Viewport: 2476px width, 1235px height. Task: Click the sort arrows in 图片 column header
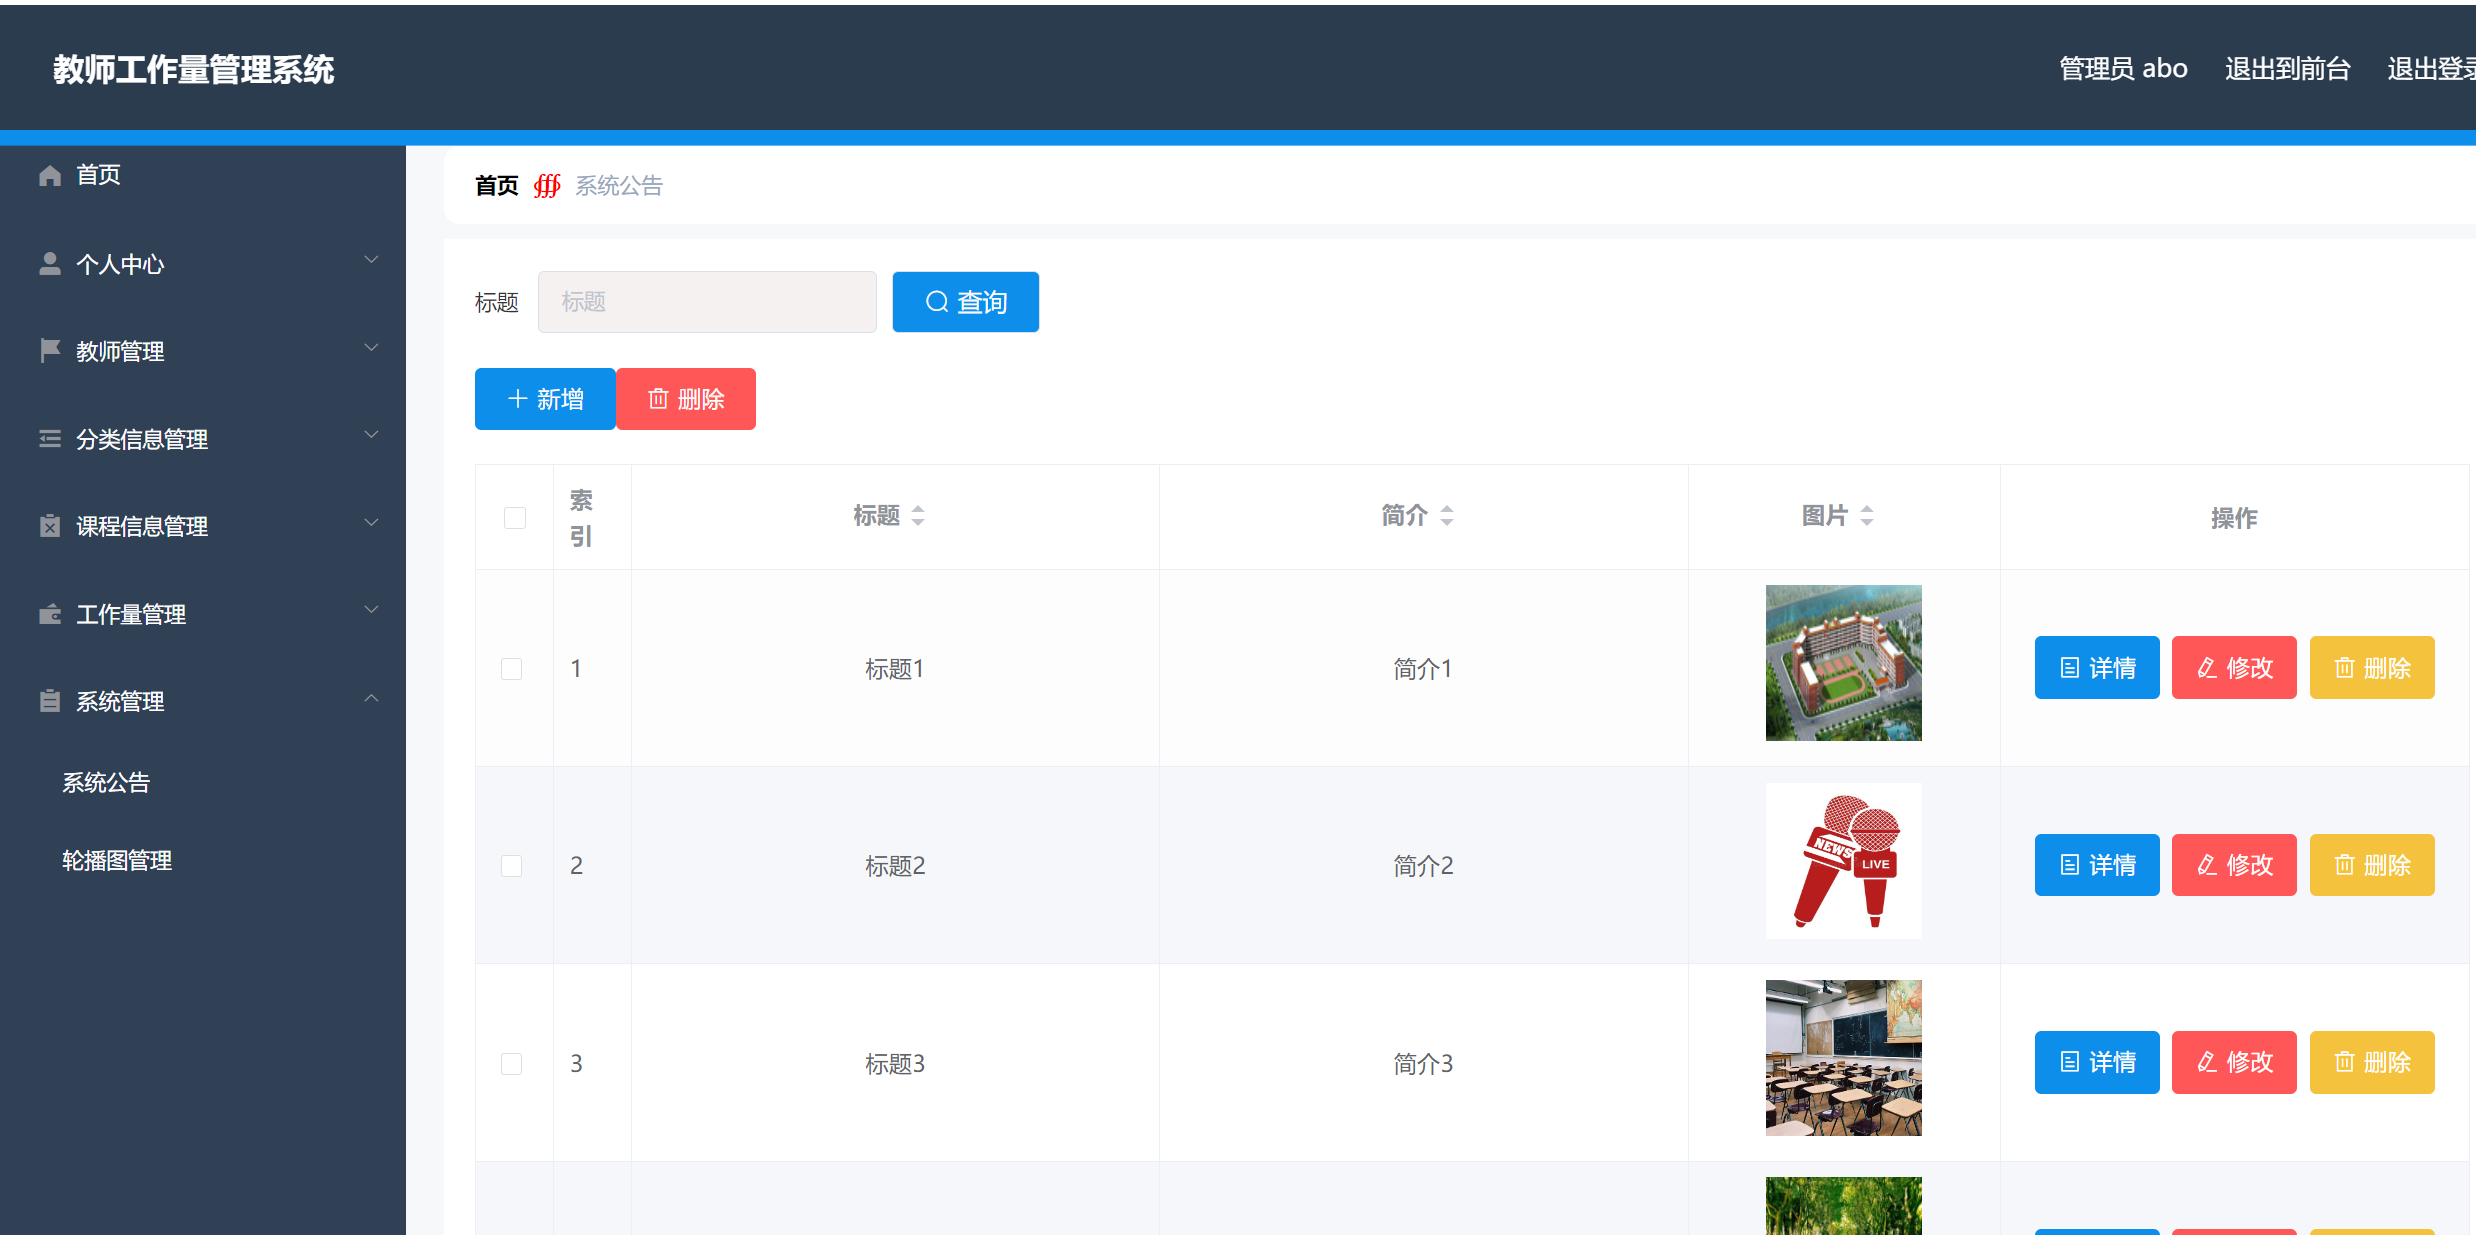tap(1866, 516)
